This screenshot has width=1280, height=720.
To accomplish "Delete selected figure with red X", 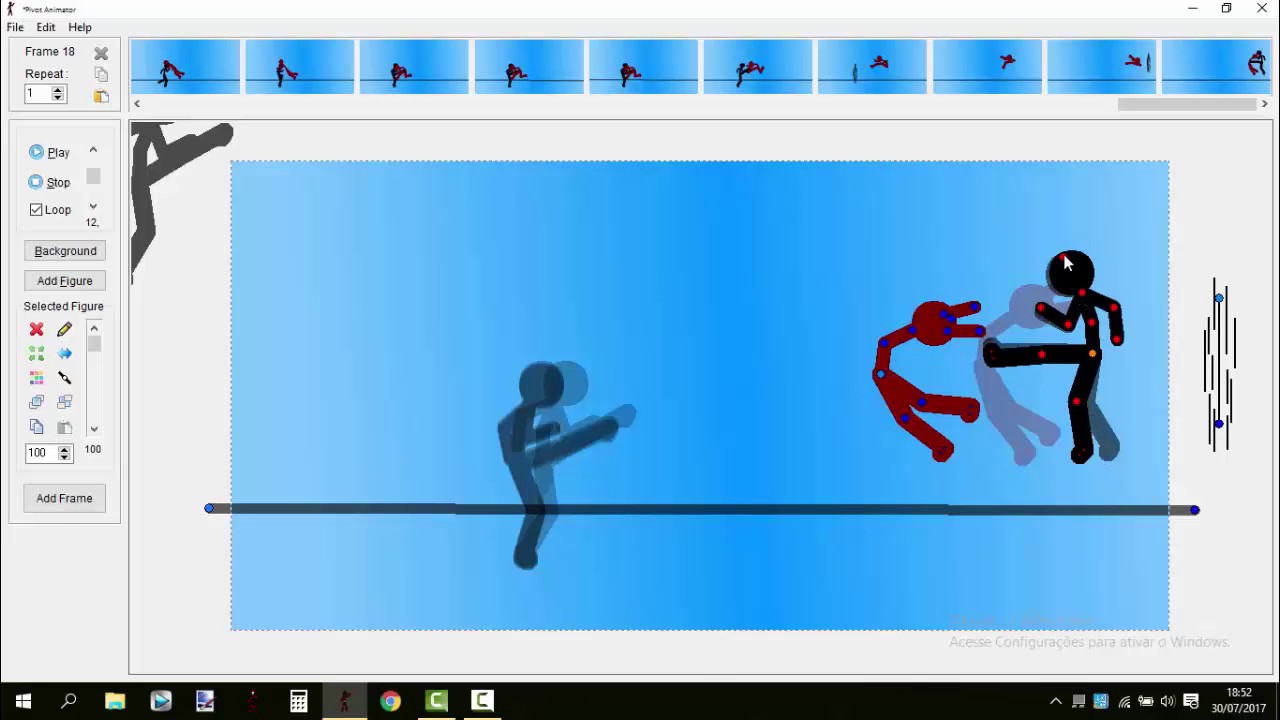I will pos(37,329).
